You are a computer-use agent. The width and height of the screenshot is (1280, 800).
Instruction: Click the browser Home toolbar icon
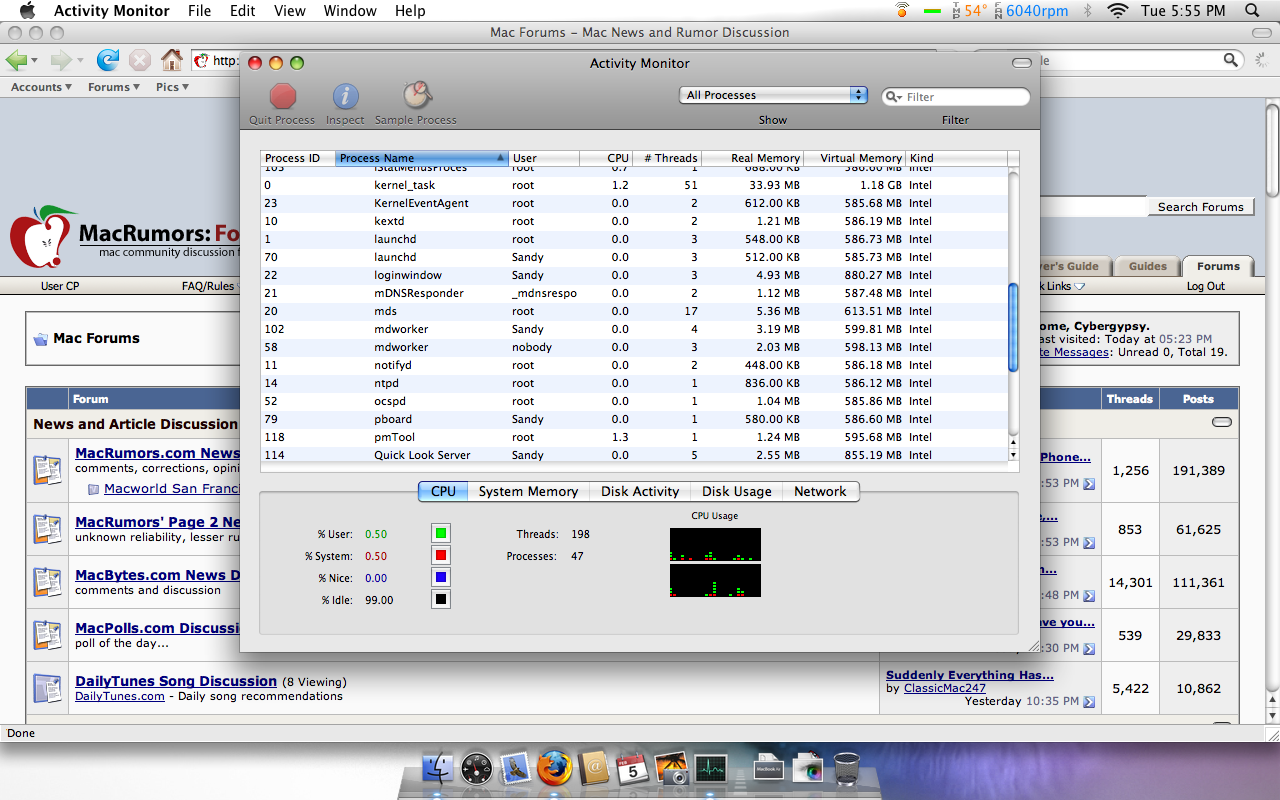click(172, 60)
